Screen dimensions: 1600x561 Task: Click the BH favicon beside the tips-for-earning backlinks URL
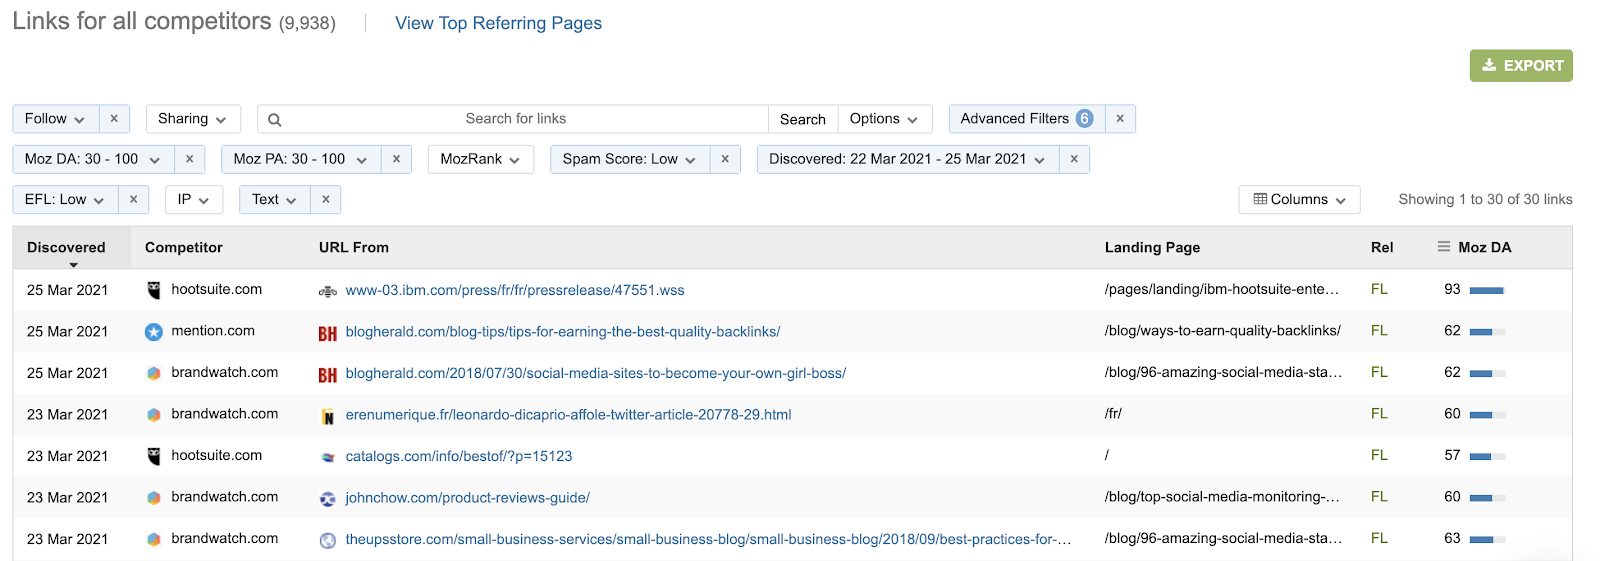tap(328, 334)
